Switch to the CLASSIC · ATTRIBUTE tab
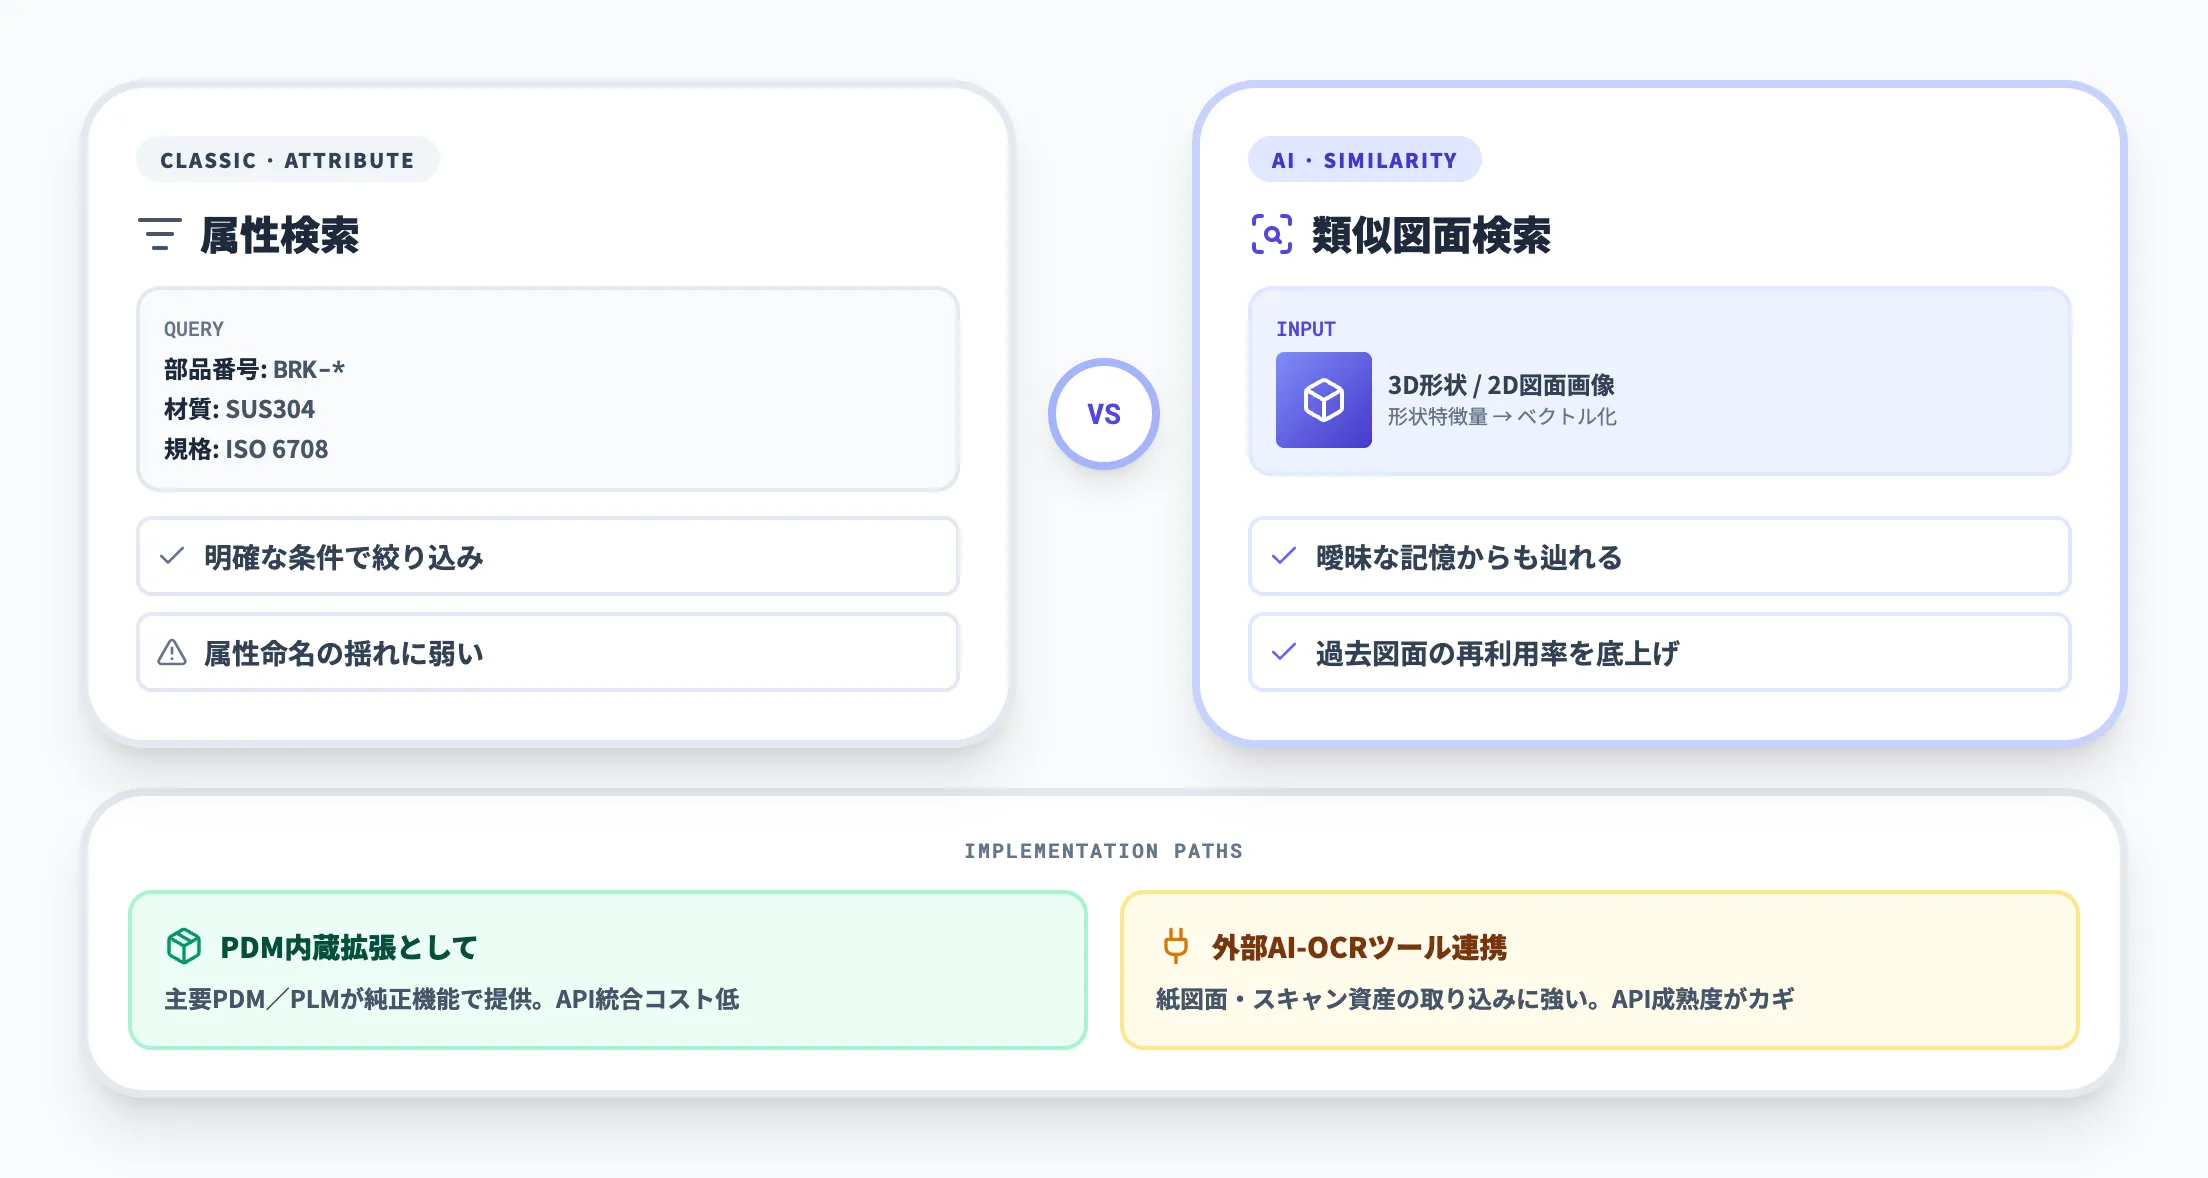2208x1178 pixels. (x=288, y=159)
